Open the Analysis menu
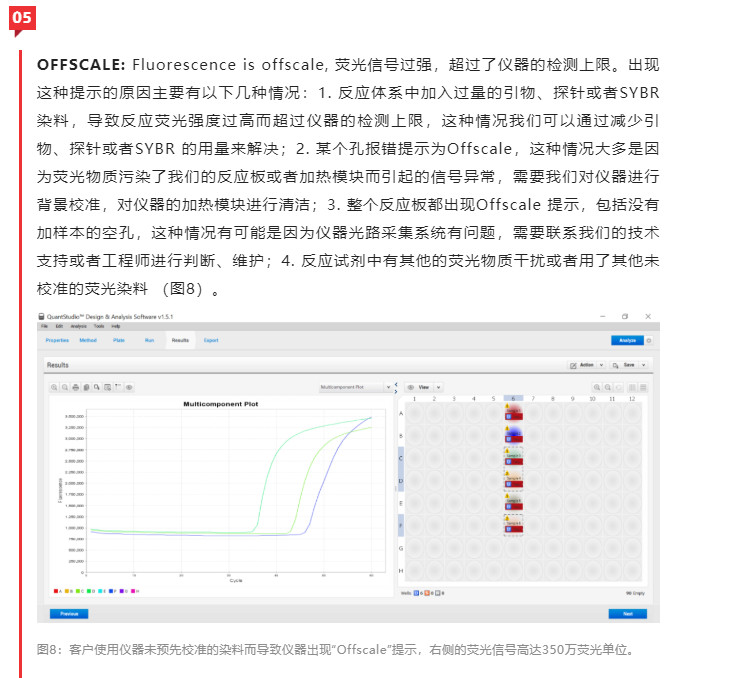 (x=77, y=327)
